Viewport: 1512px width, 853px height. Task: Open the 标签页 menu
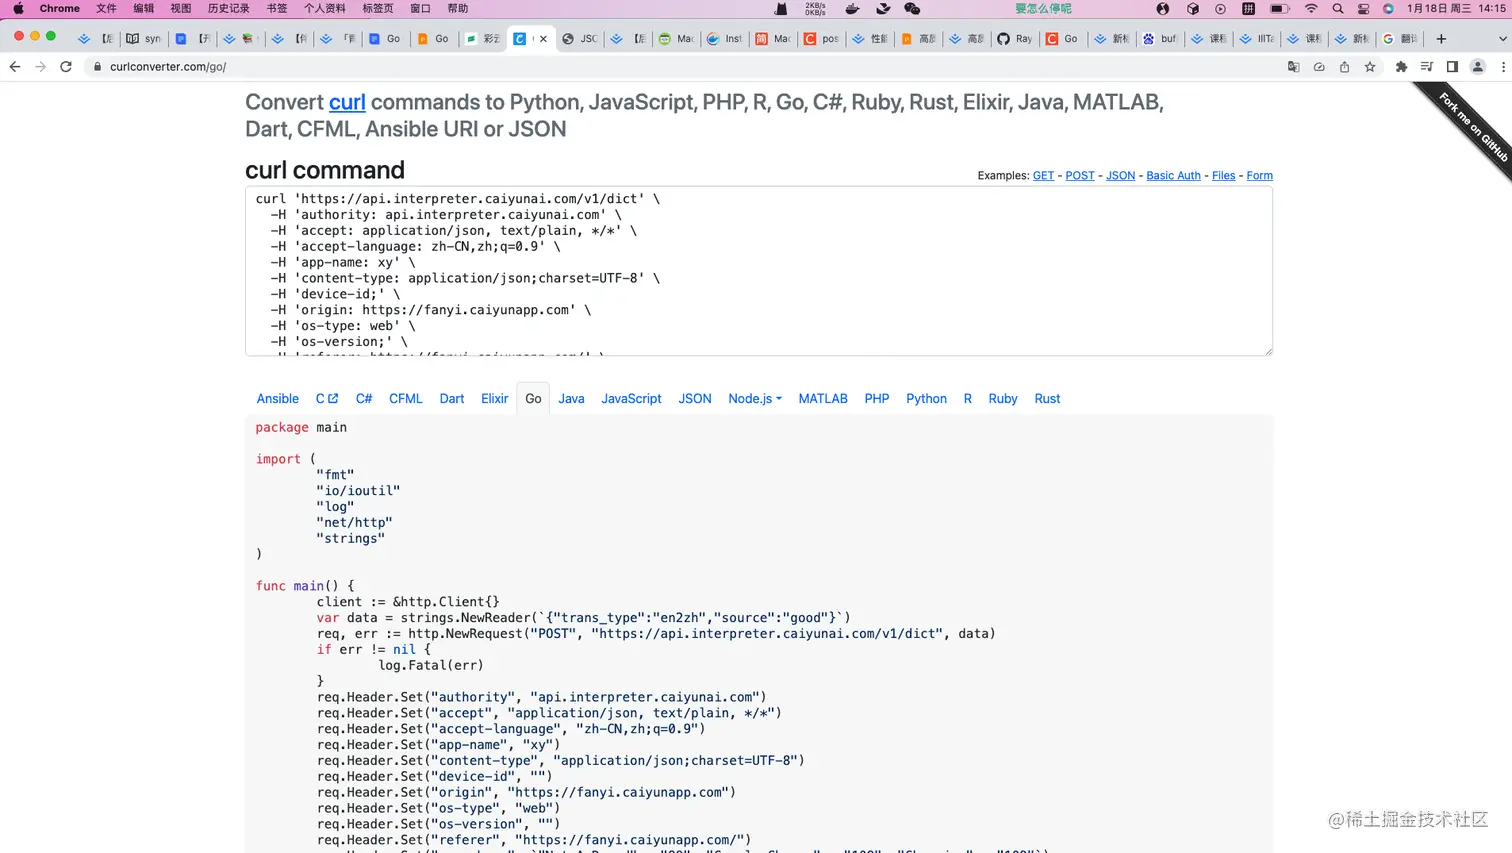[378, 9]
